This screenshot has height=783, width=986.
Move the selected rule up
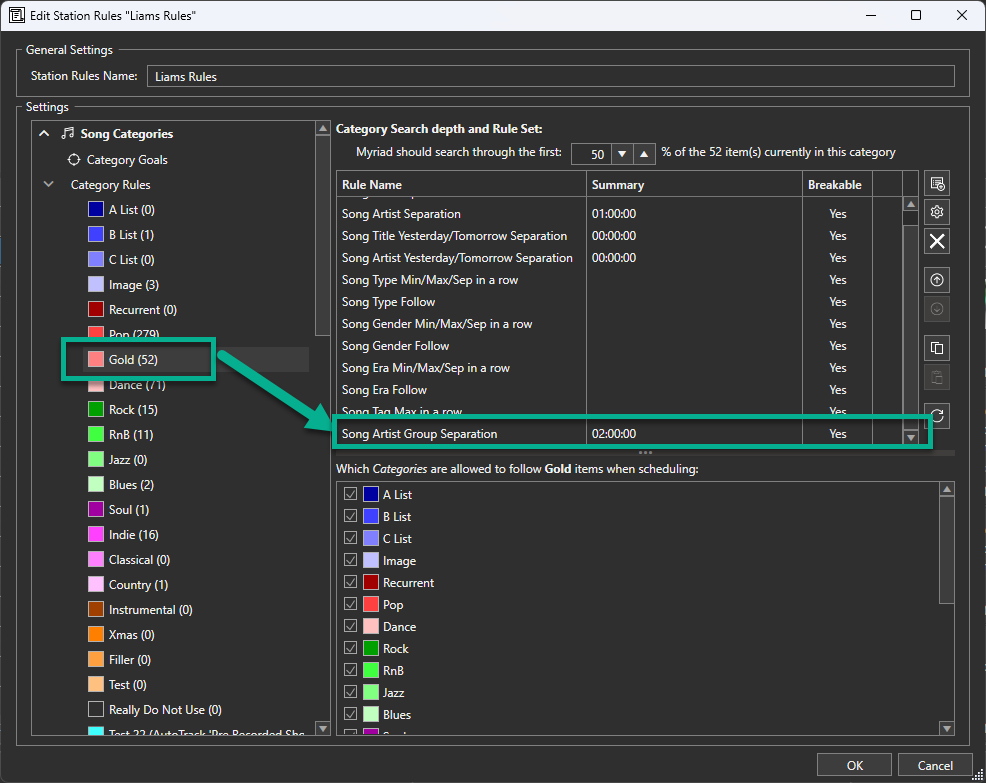(937, 280)
